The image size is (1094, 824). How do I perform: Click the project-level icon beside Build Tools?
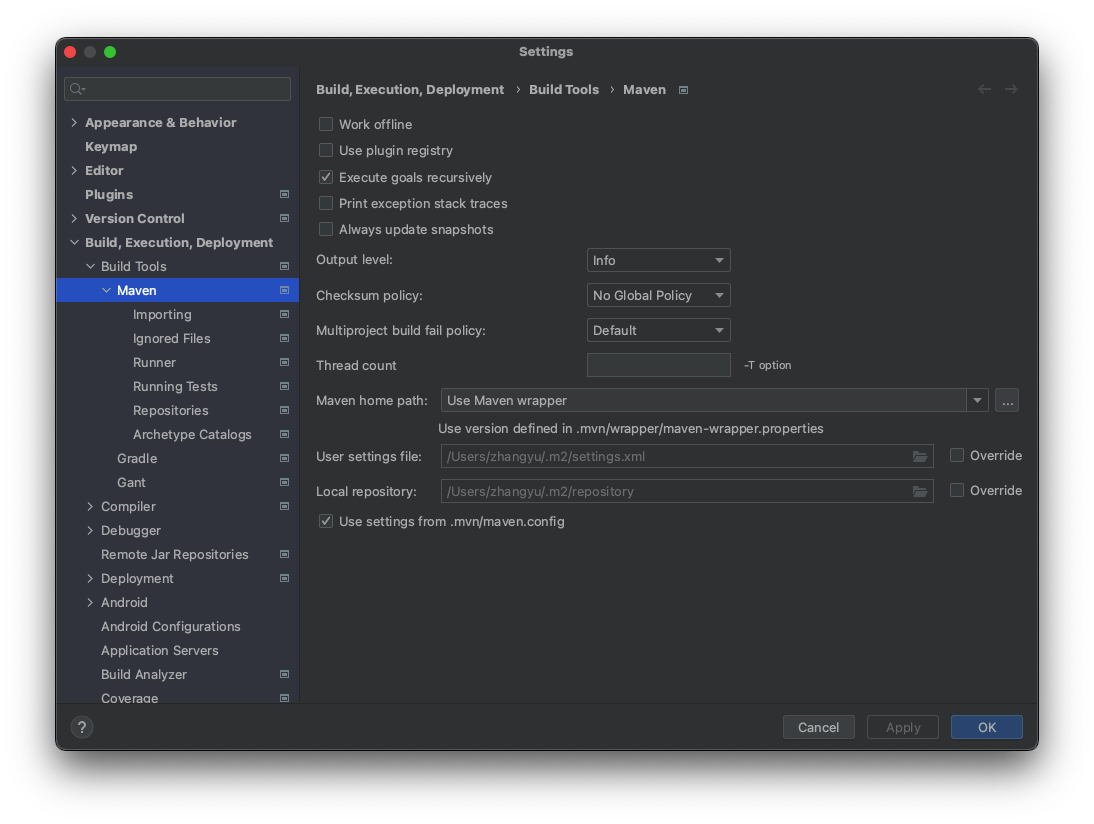click(284, 266)
